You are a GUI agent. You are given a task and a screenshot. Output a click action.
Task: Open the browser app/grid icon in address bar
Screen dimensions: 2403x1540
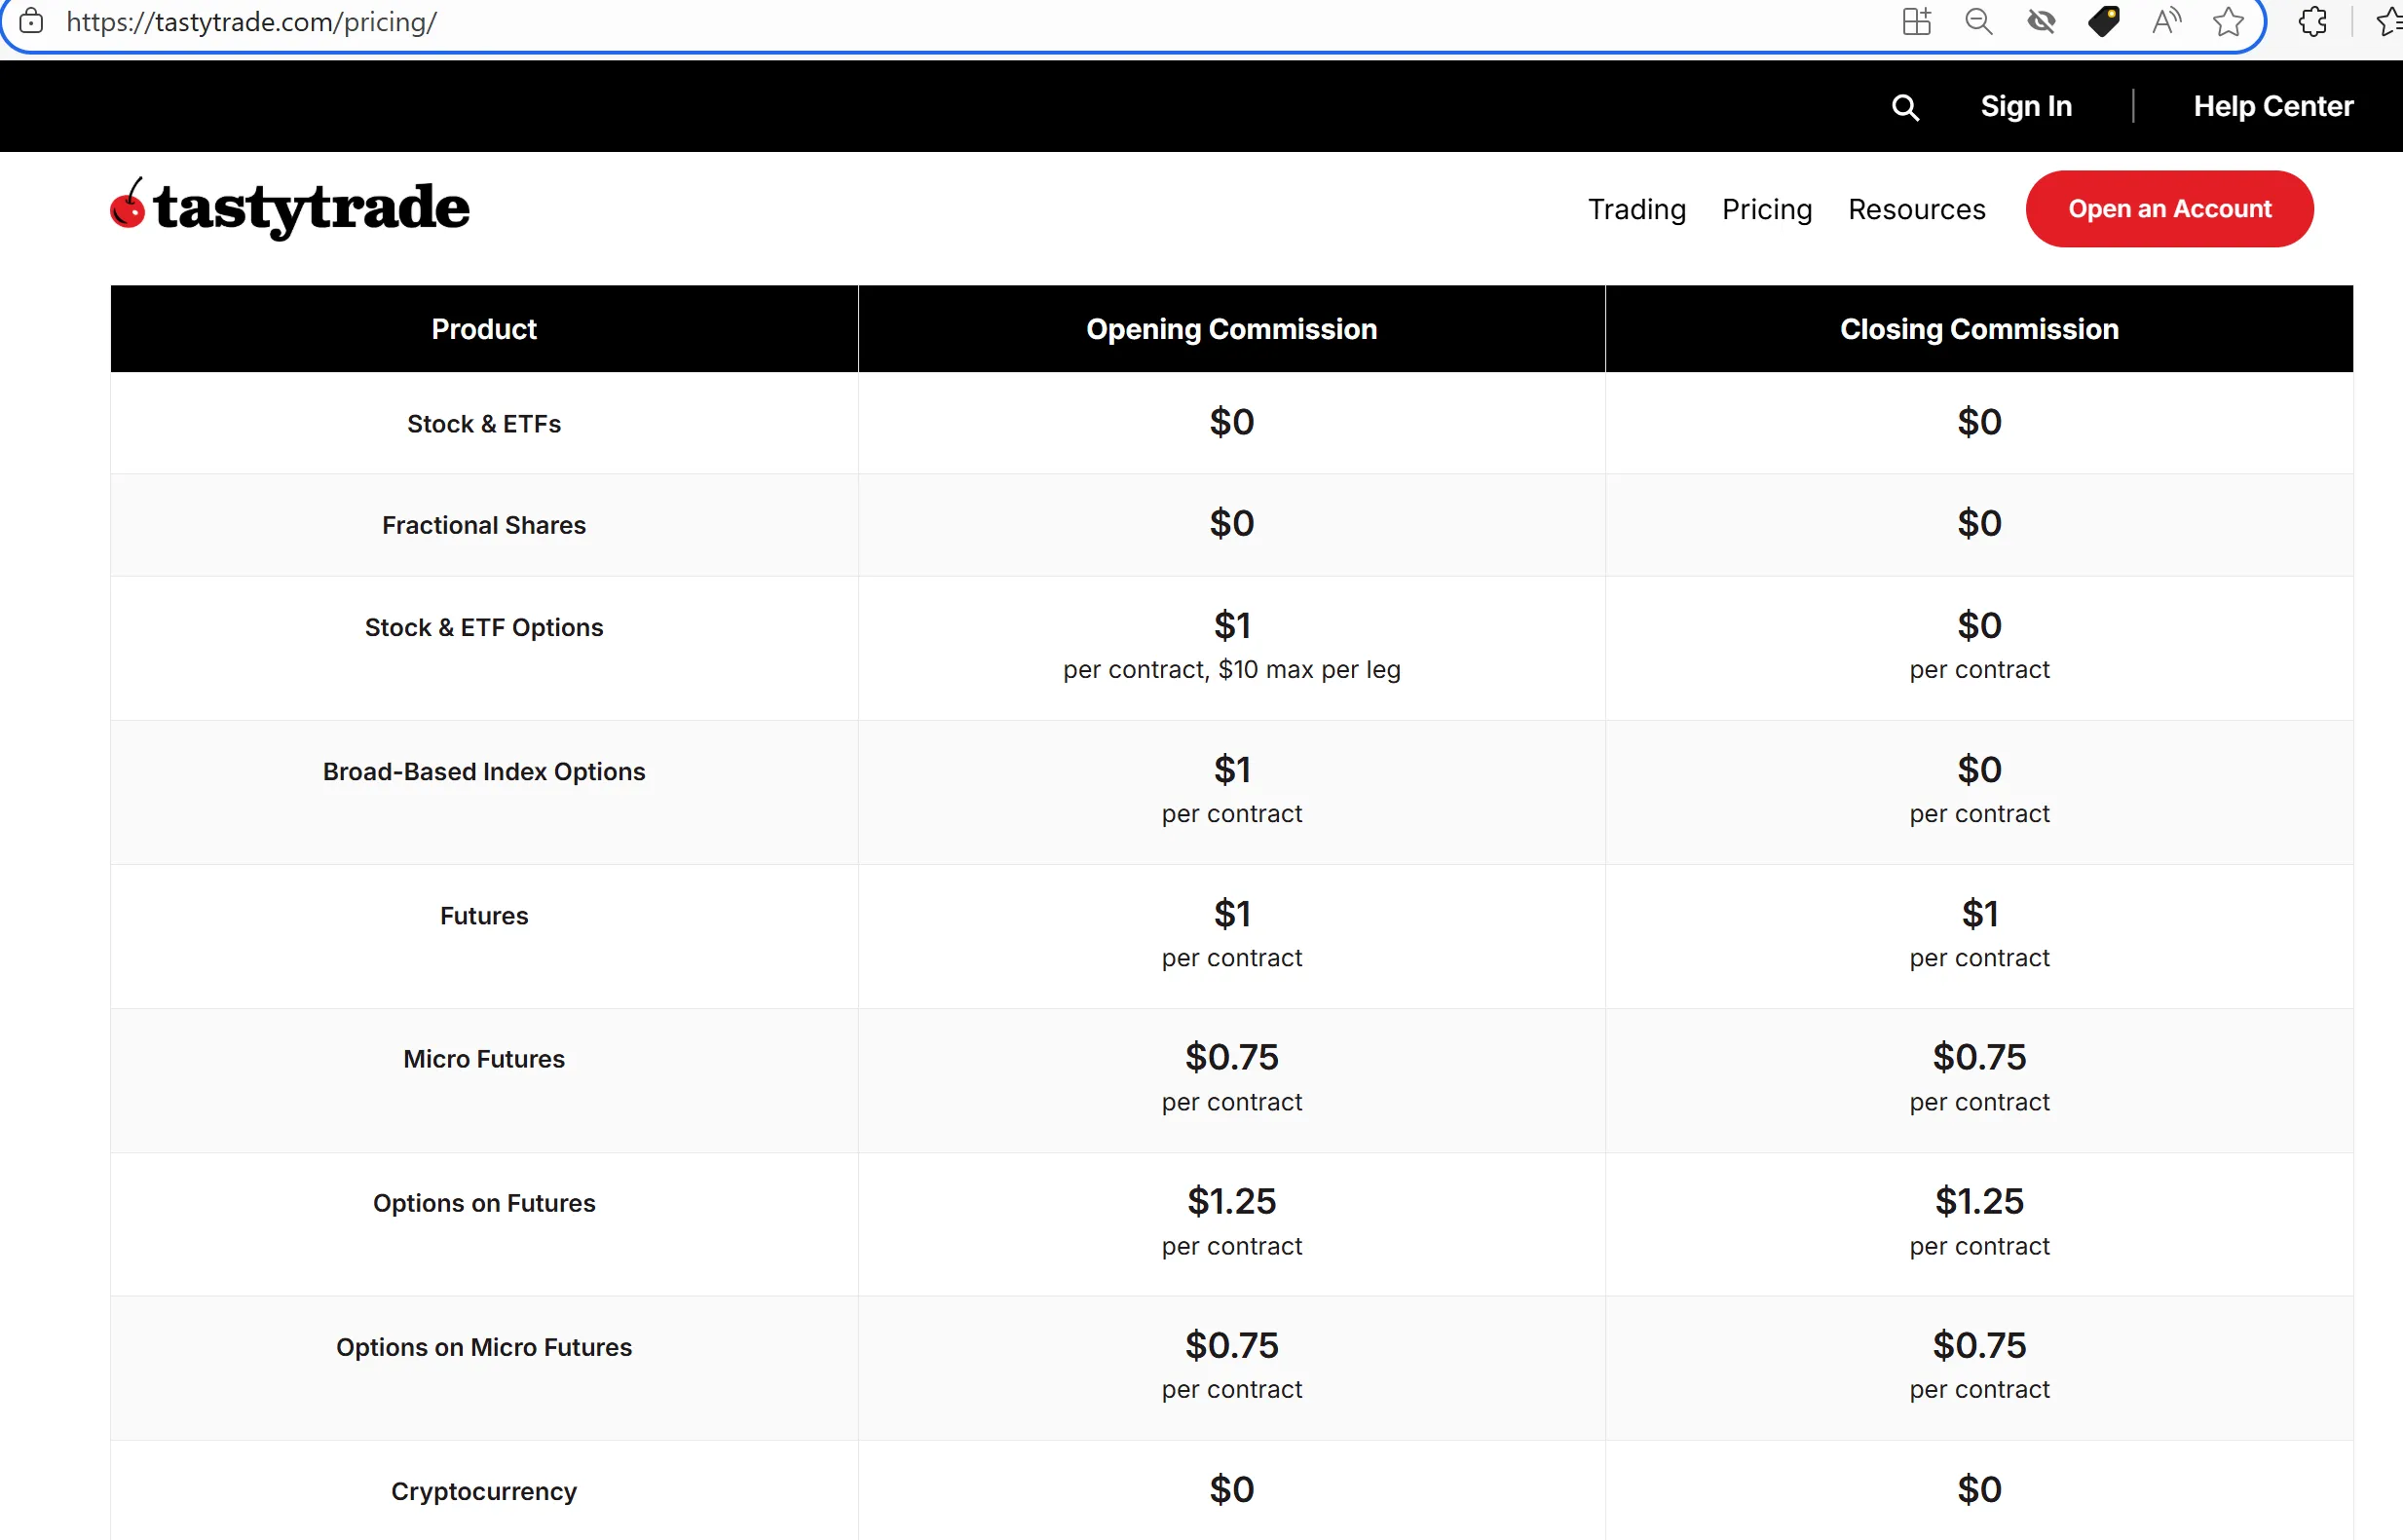pos(1916,21)
